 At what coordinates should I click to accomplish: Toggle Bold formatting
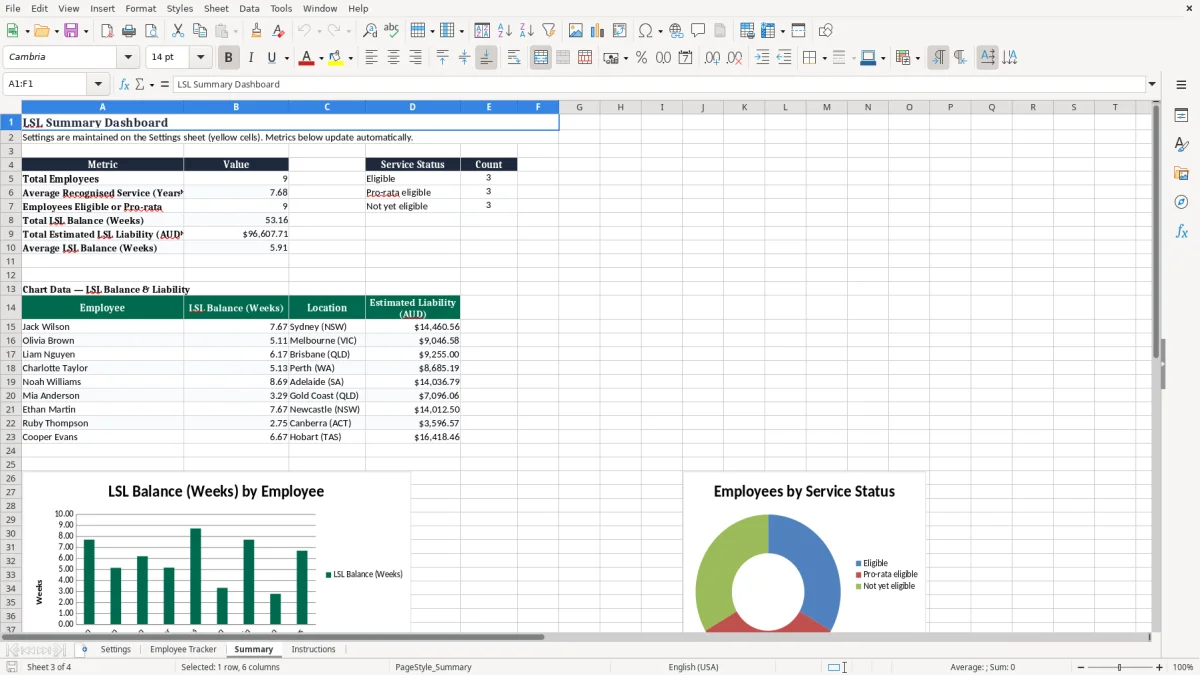(x=228, y=58)
